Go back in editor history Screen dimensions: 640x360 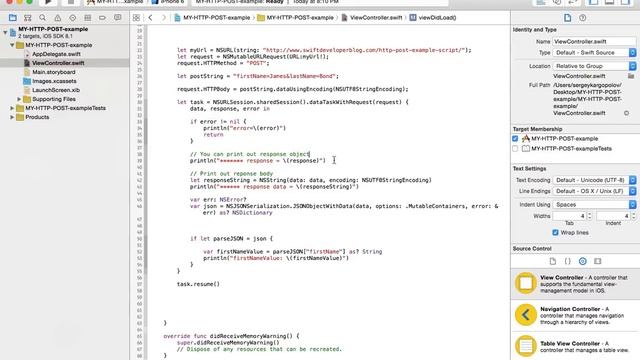click(x=151, y=18)
